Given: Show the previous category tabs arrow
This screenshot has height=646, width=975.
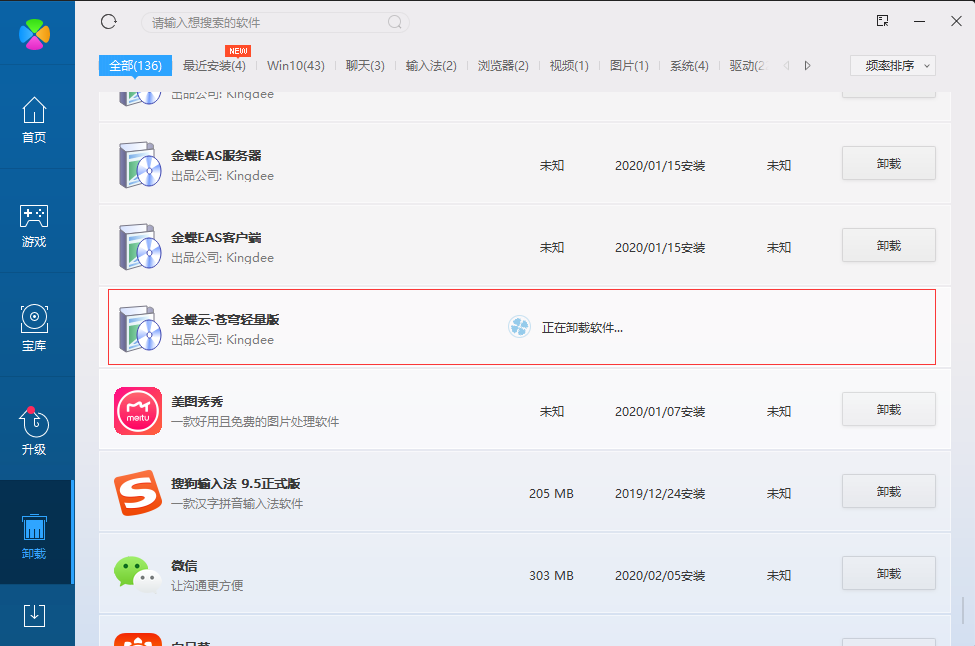Looking at the screenshot, I should (x=787, y=65).
